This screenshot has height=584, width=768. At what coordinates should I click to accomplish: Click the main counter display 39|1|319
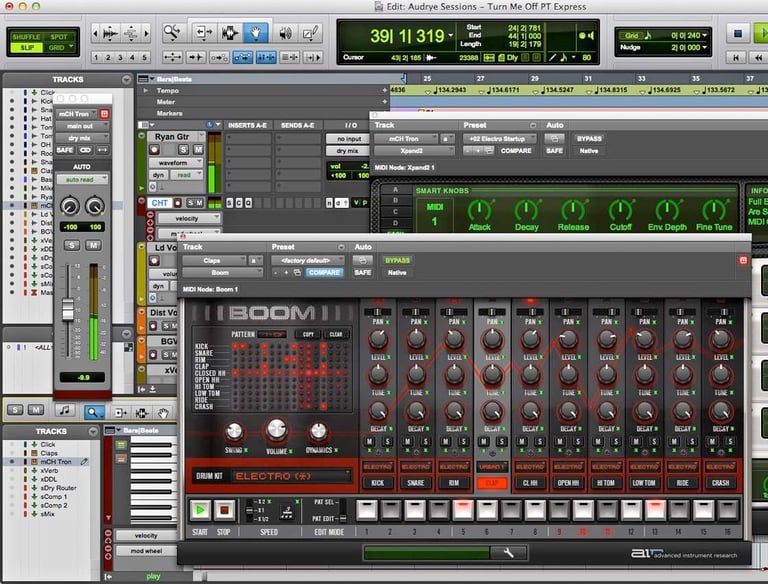click(407, 36)
